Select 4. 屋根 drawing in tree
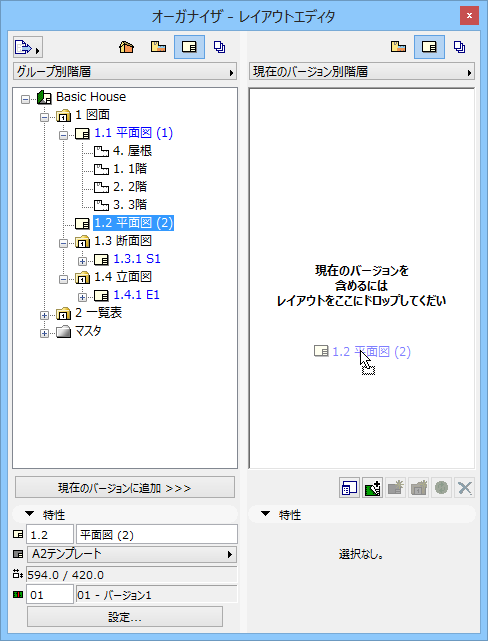 (132, 151)
